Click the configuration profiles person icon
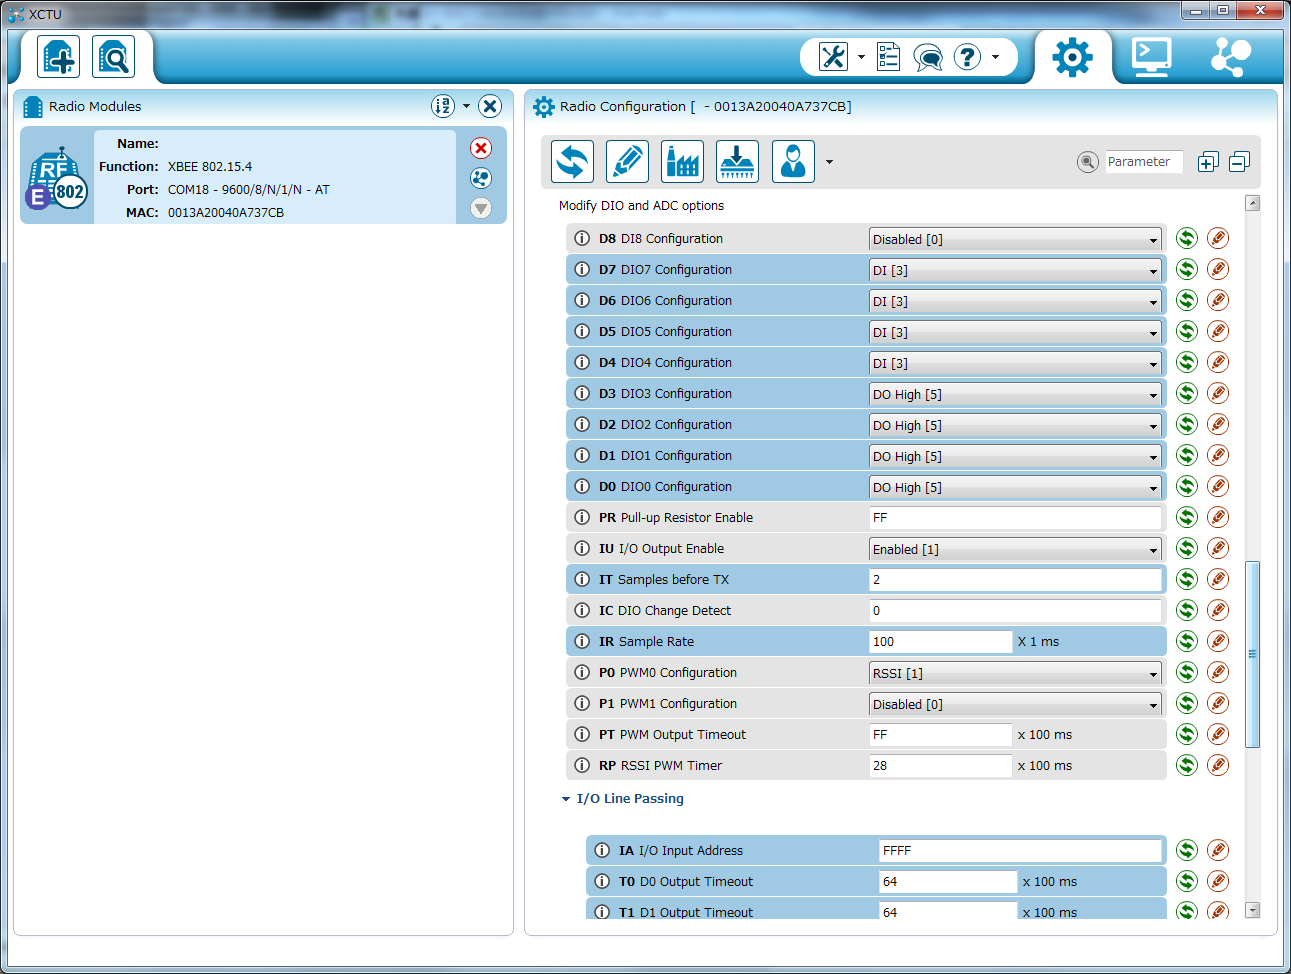The height and width of the screenshot is (974, 1291). point(793,161)
